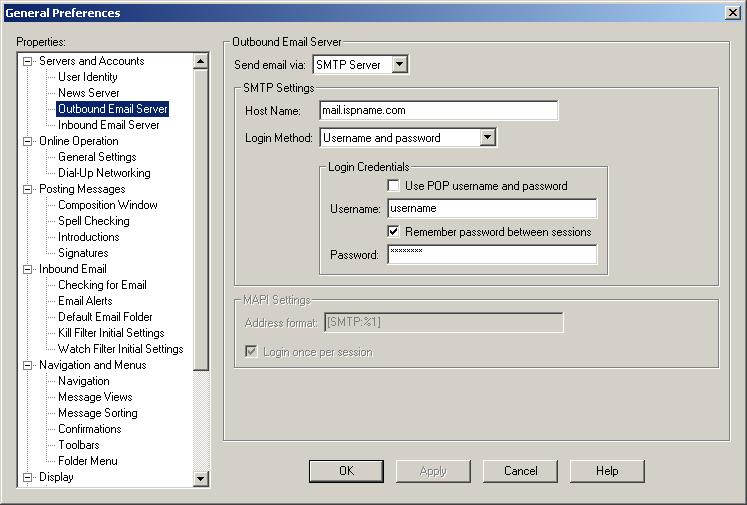
Task: Select News Server in the properties tree
Action: pyautogui.click(x=88, y=93)
